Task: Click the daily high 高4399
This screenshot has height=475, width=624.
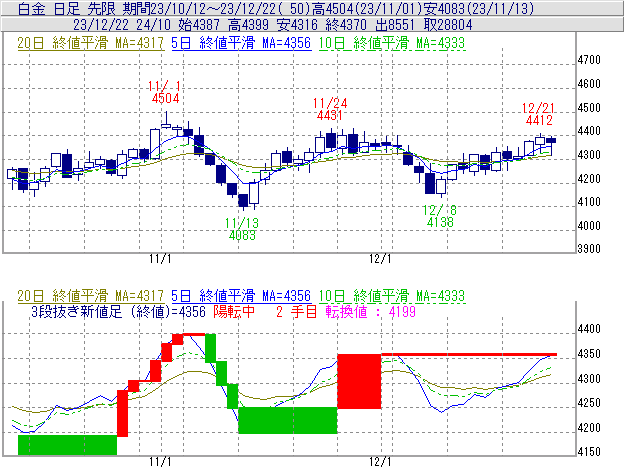Action: (248, 25)
